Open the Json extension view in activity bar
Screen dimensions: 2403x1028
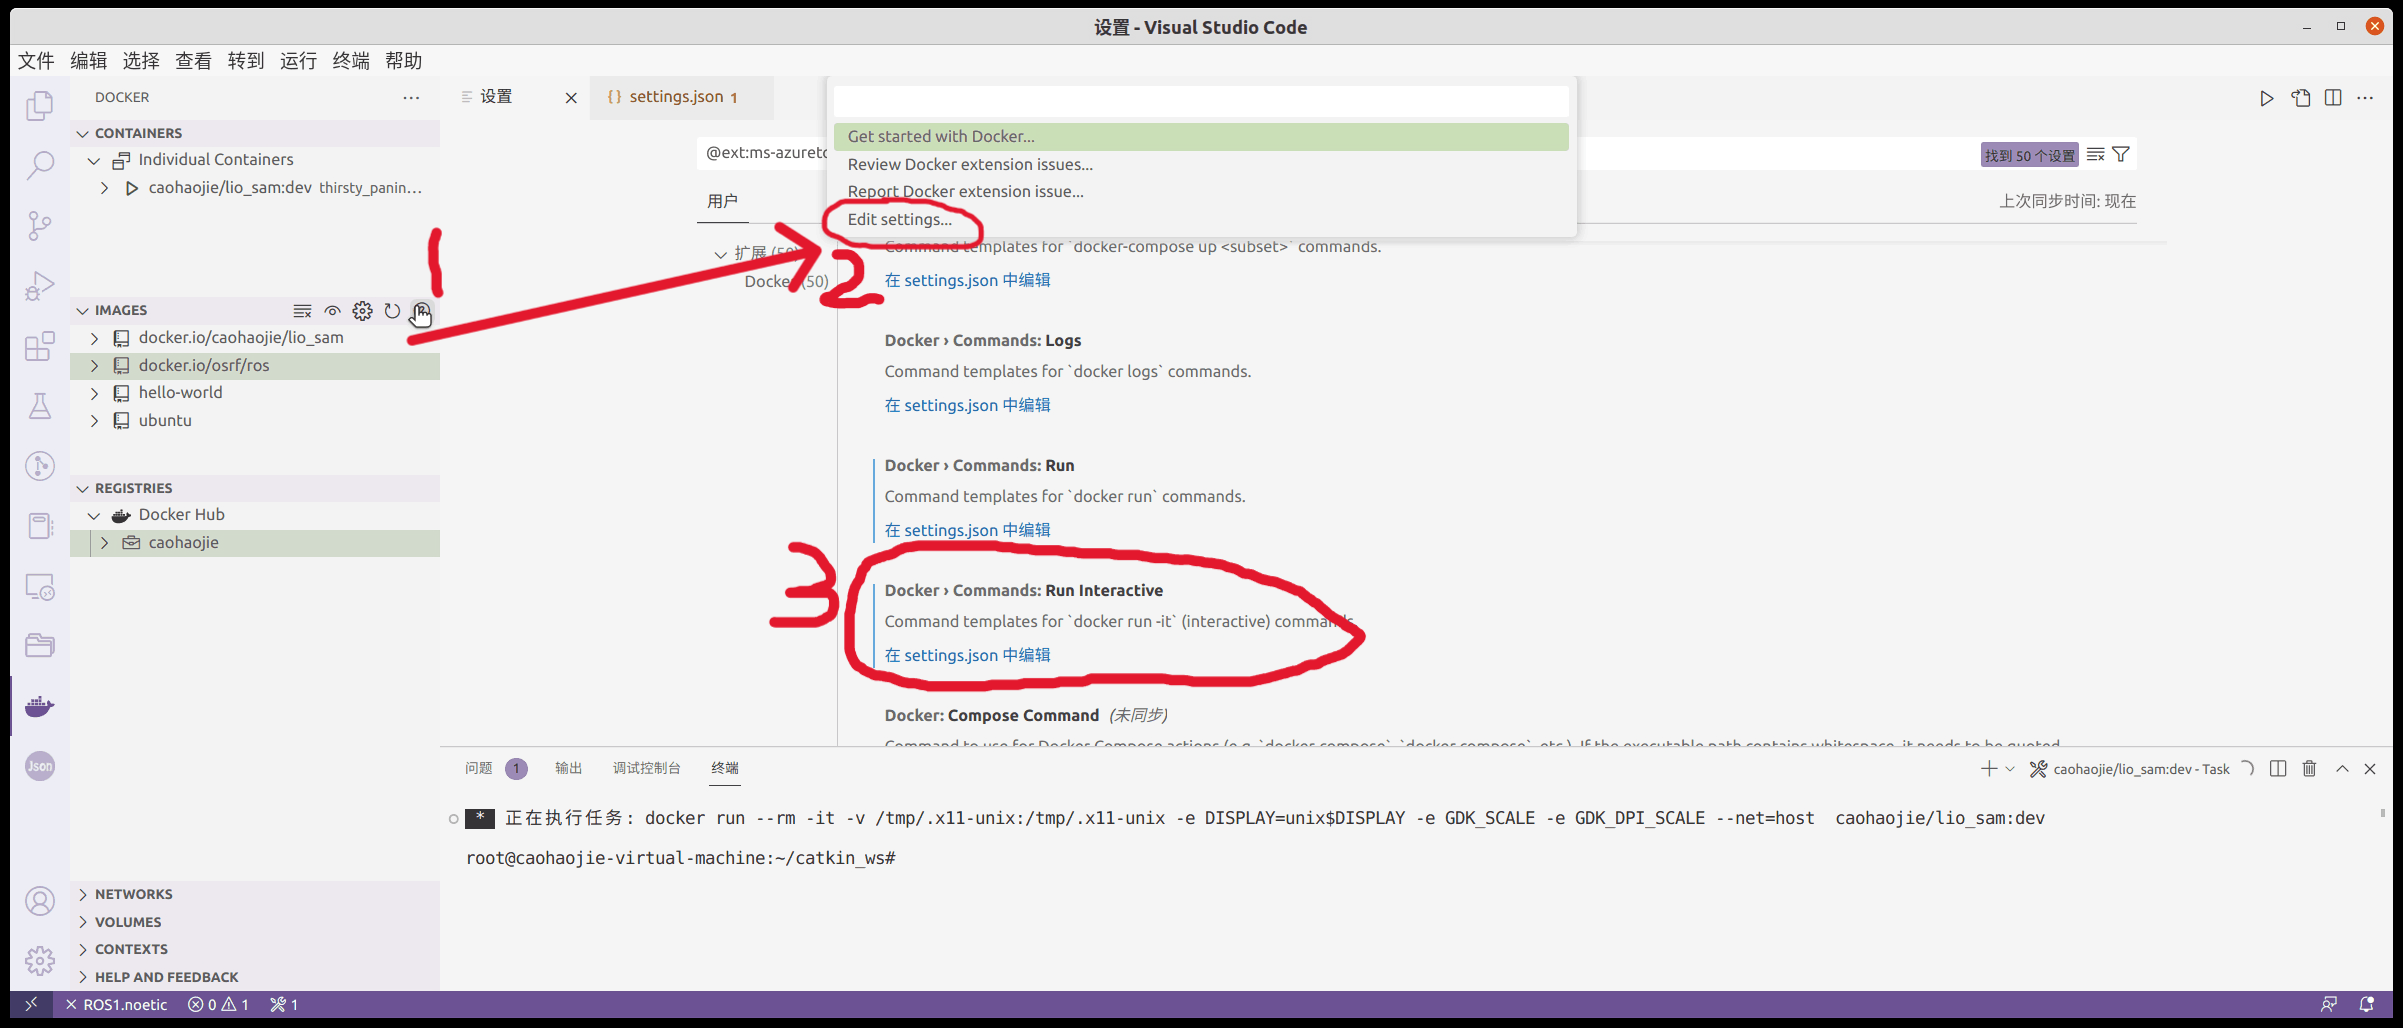point(40,766)
